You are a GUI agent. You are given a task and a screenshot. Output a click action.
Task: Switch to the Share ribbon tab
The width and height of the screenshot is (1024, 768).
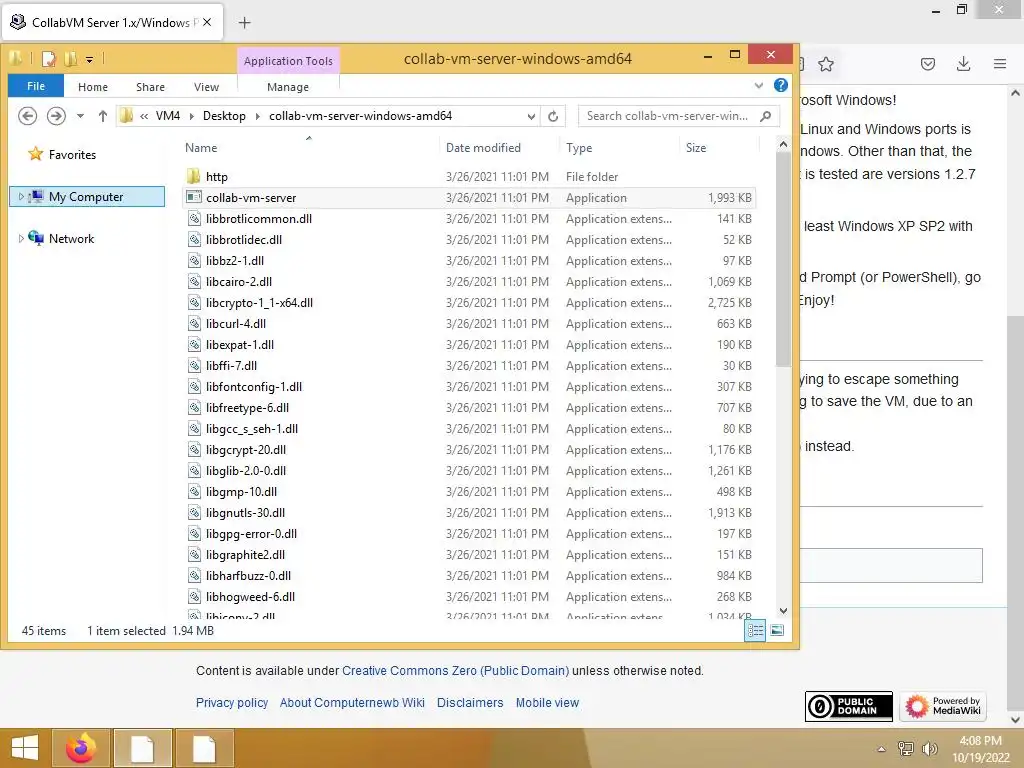point(150,87)
